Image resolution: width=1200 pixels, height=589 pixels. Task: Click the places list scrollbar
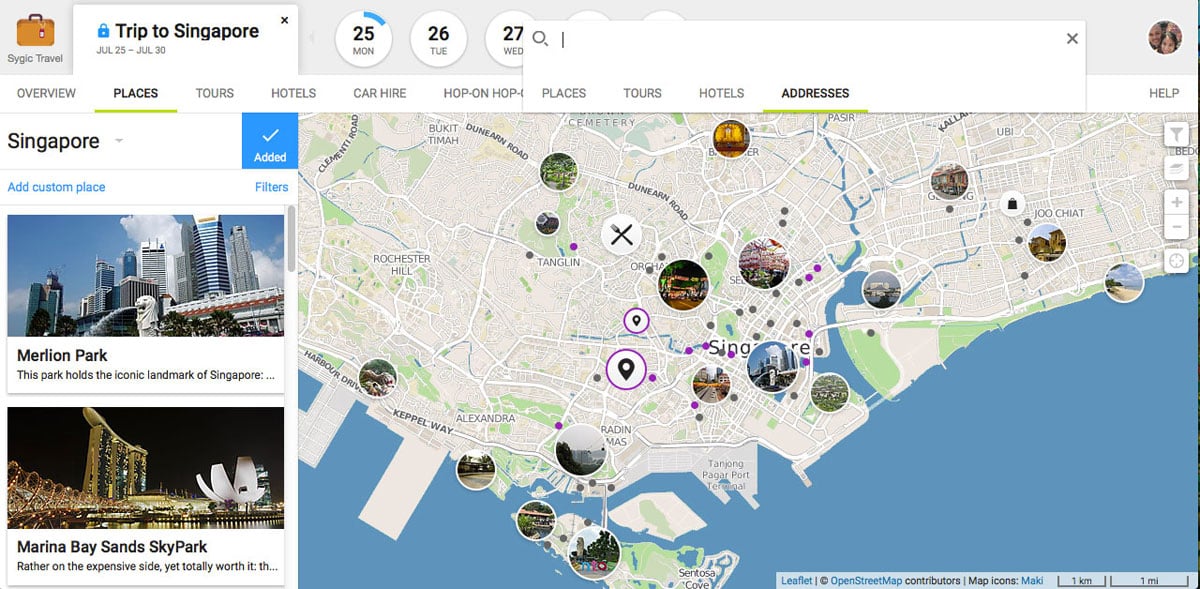click(x=291, y=240)
